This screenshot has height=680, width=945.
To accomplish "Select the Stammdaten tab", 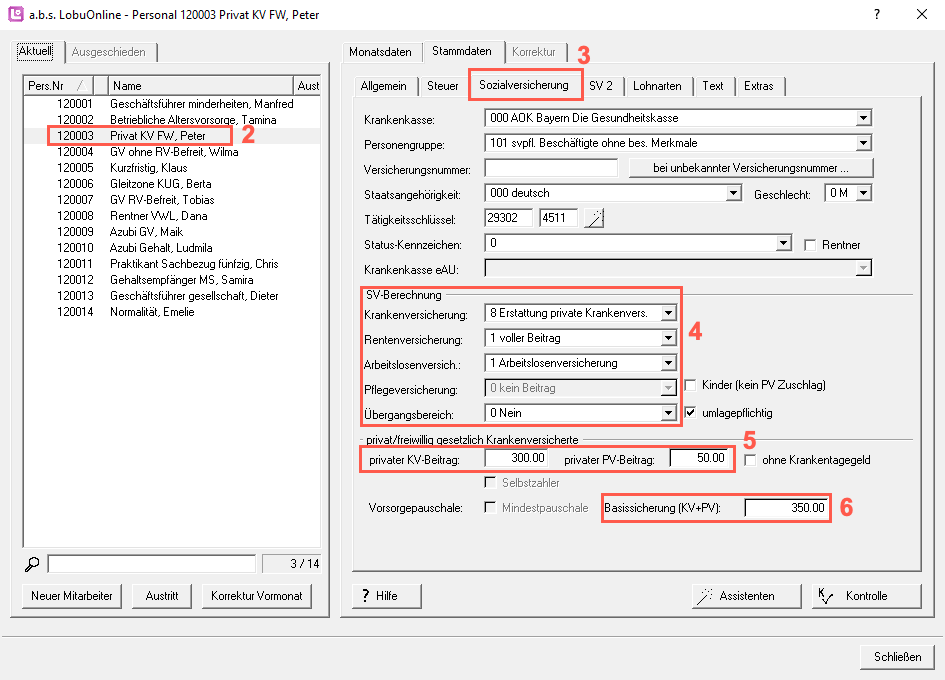I will (x=462, y=51).
